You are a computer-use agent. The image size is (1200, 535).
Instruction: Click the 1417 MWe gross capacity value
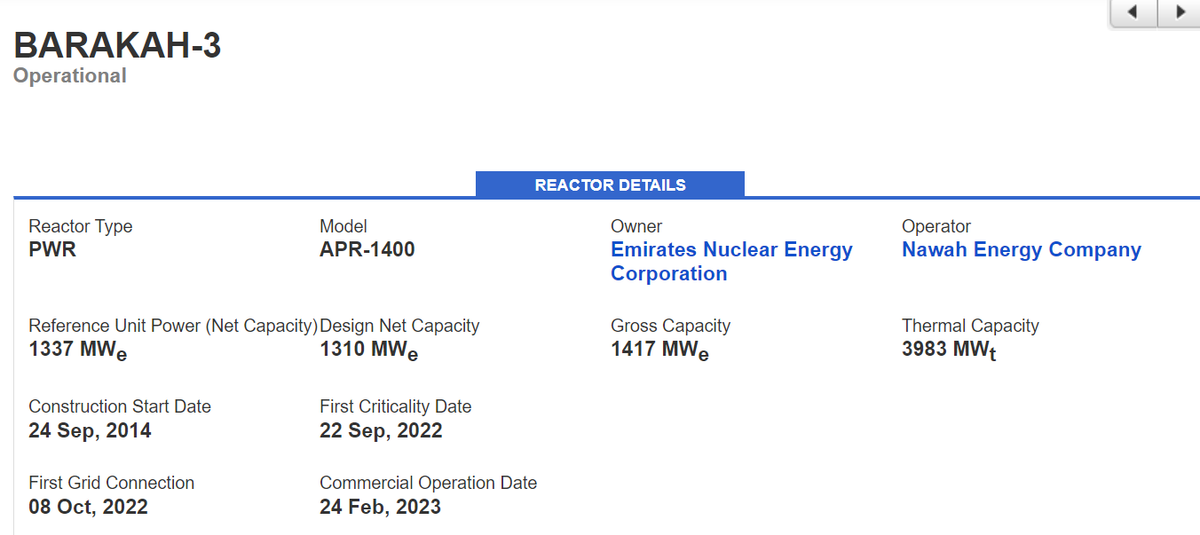[x=659, y=350]
